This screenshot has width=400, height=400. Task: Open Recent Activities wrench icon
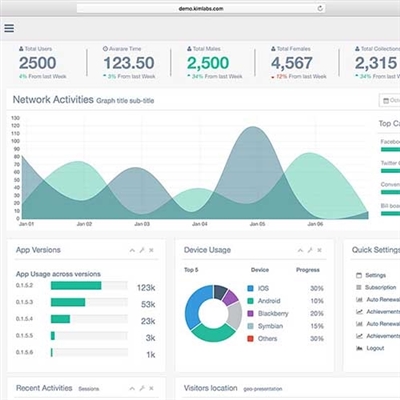pos(142,388)
